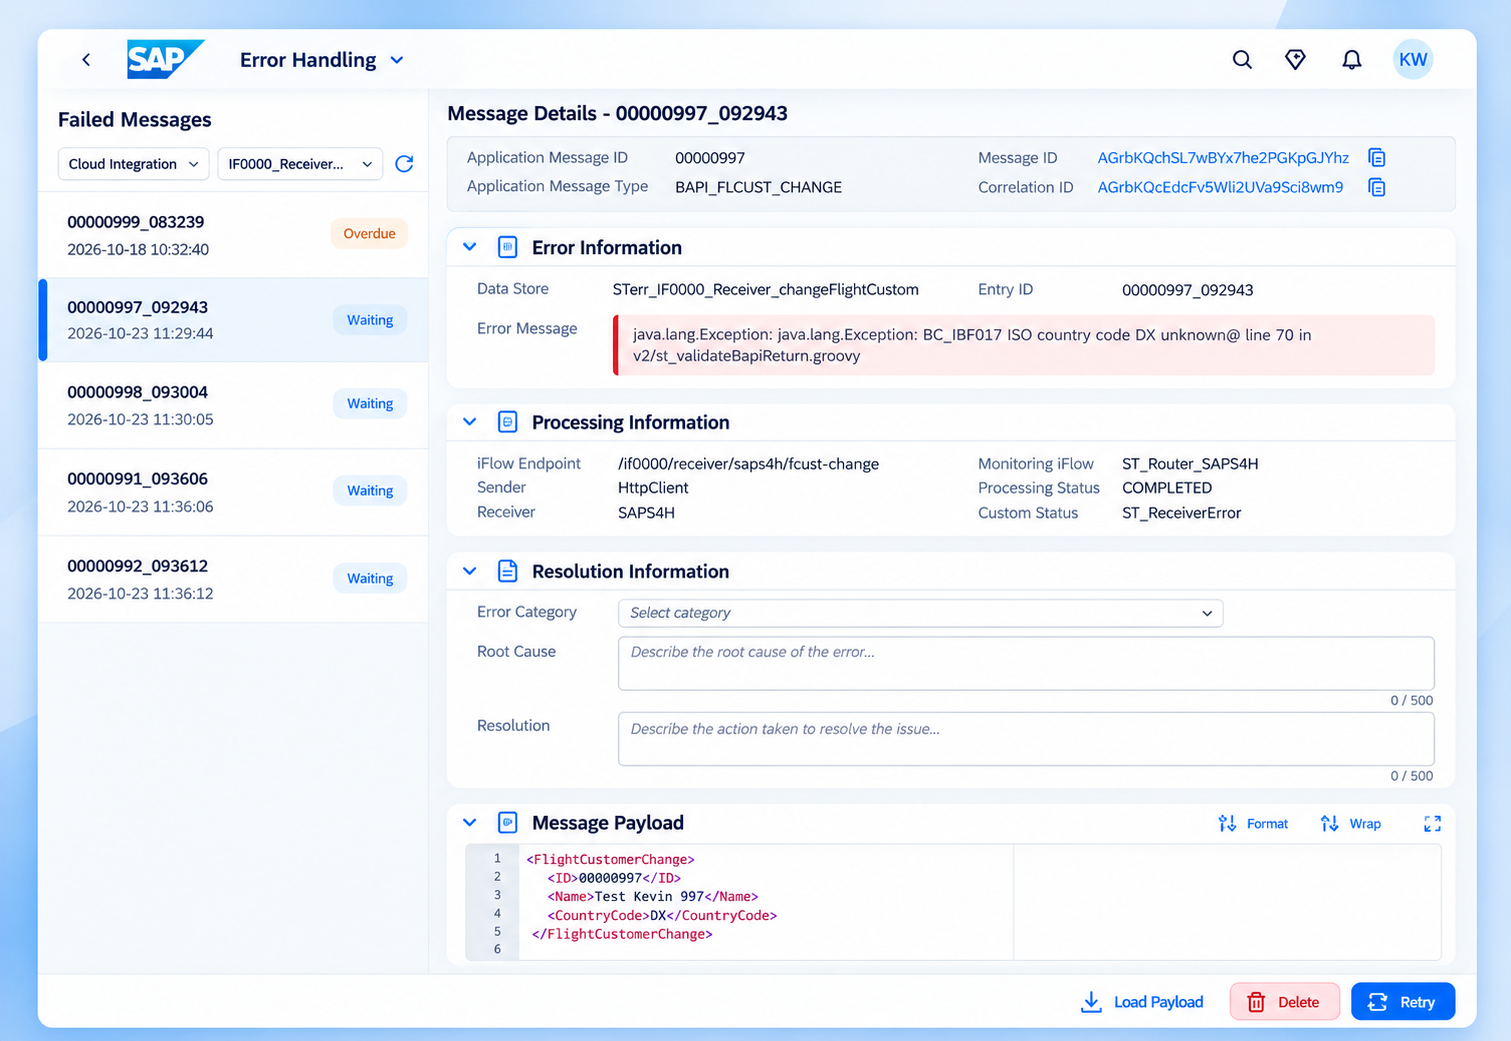This screenshot has height=1041, width=1511.
Task: Open notifications bell icon
Action: tap(1351, 60)
